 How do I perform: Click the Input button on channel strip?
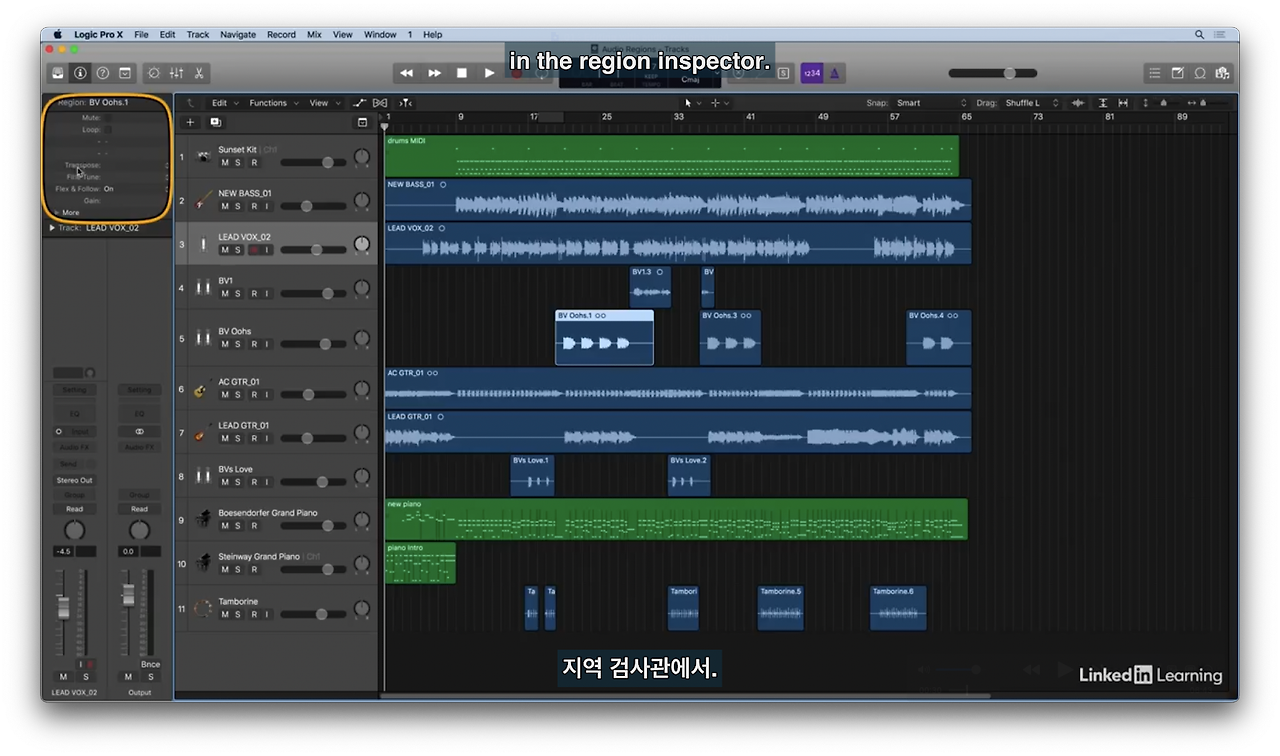[79, 432]
